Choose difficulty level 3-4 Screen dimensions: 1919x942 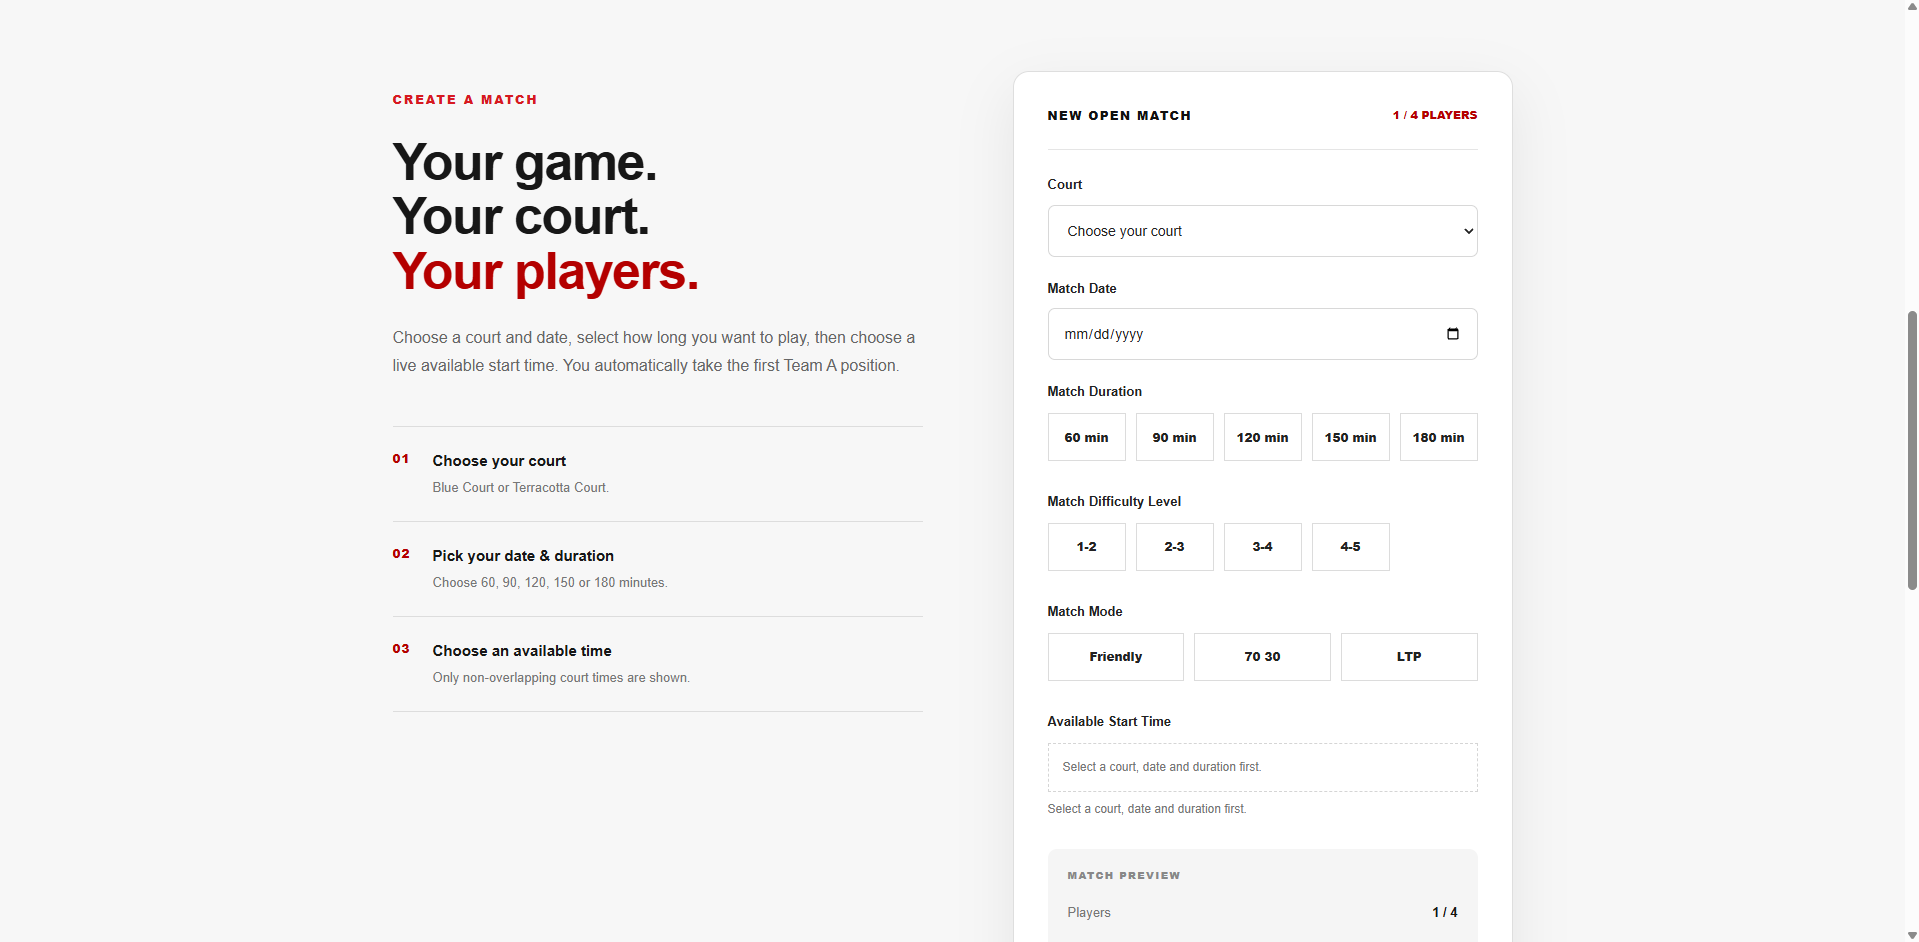tap(1262, 547)
